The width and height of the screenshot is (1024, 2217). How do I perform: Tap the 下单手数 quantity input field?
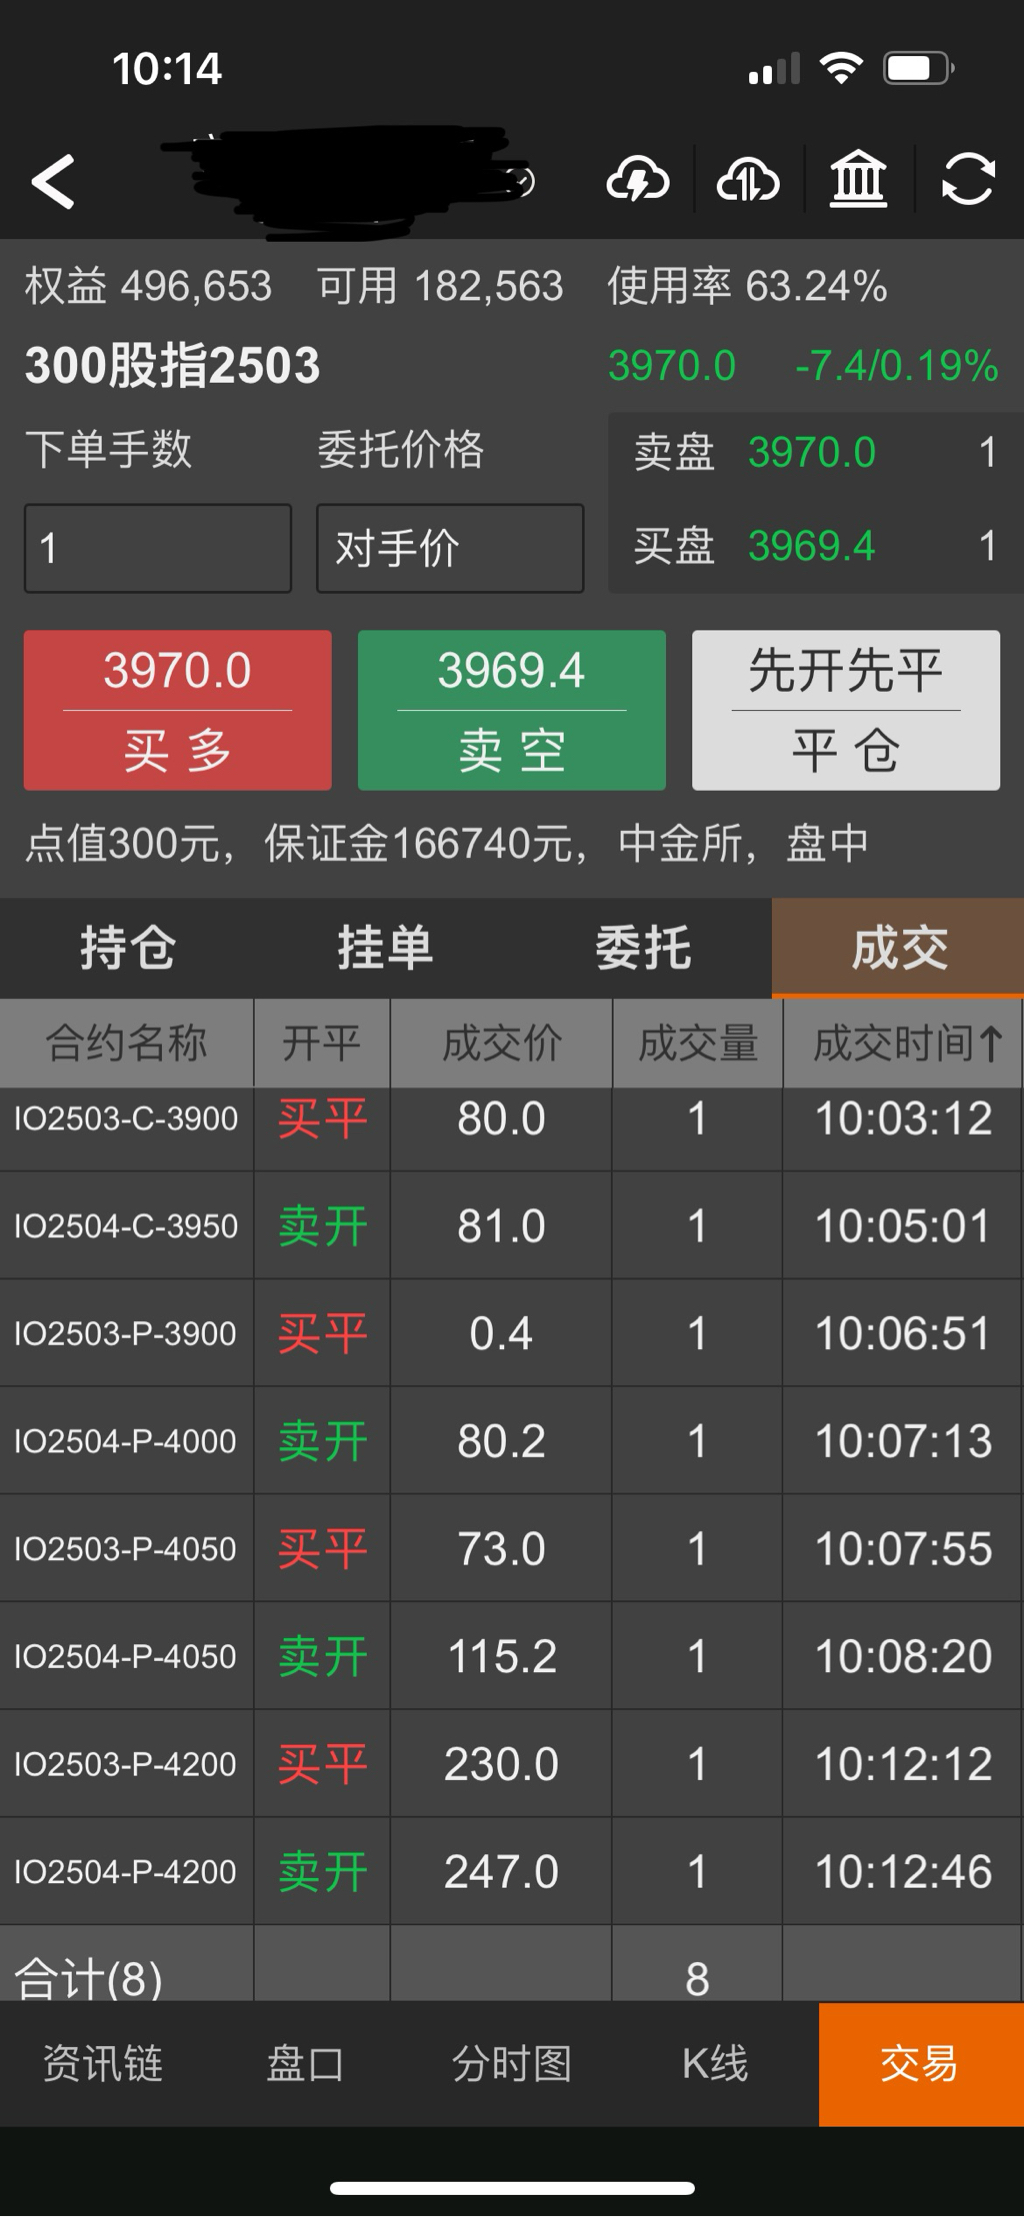(158, 548)
